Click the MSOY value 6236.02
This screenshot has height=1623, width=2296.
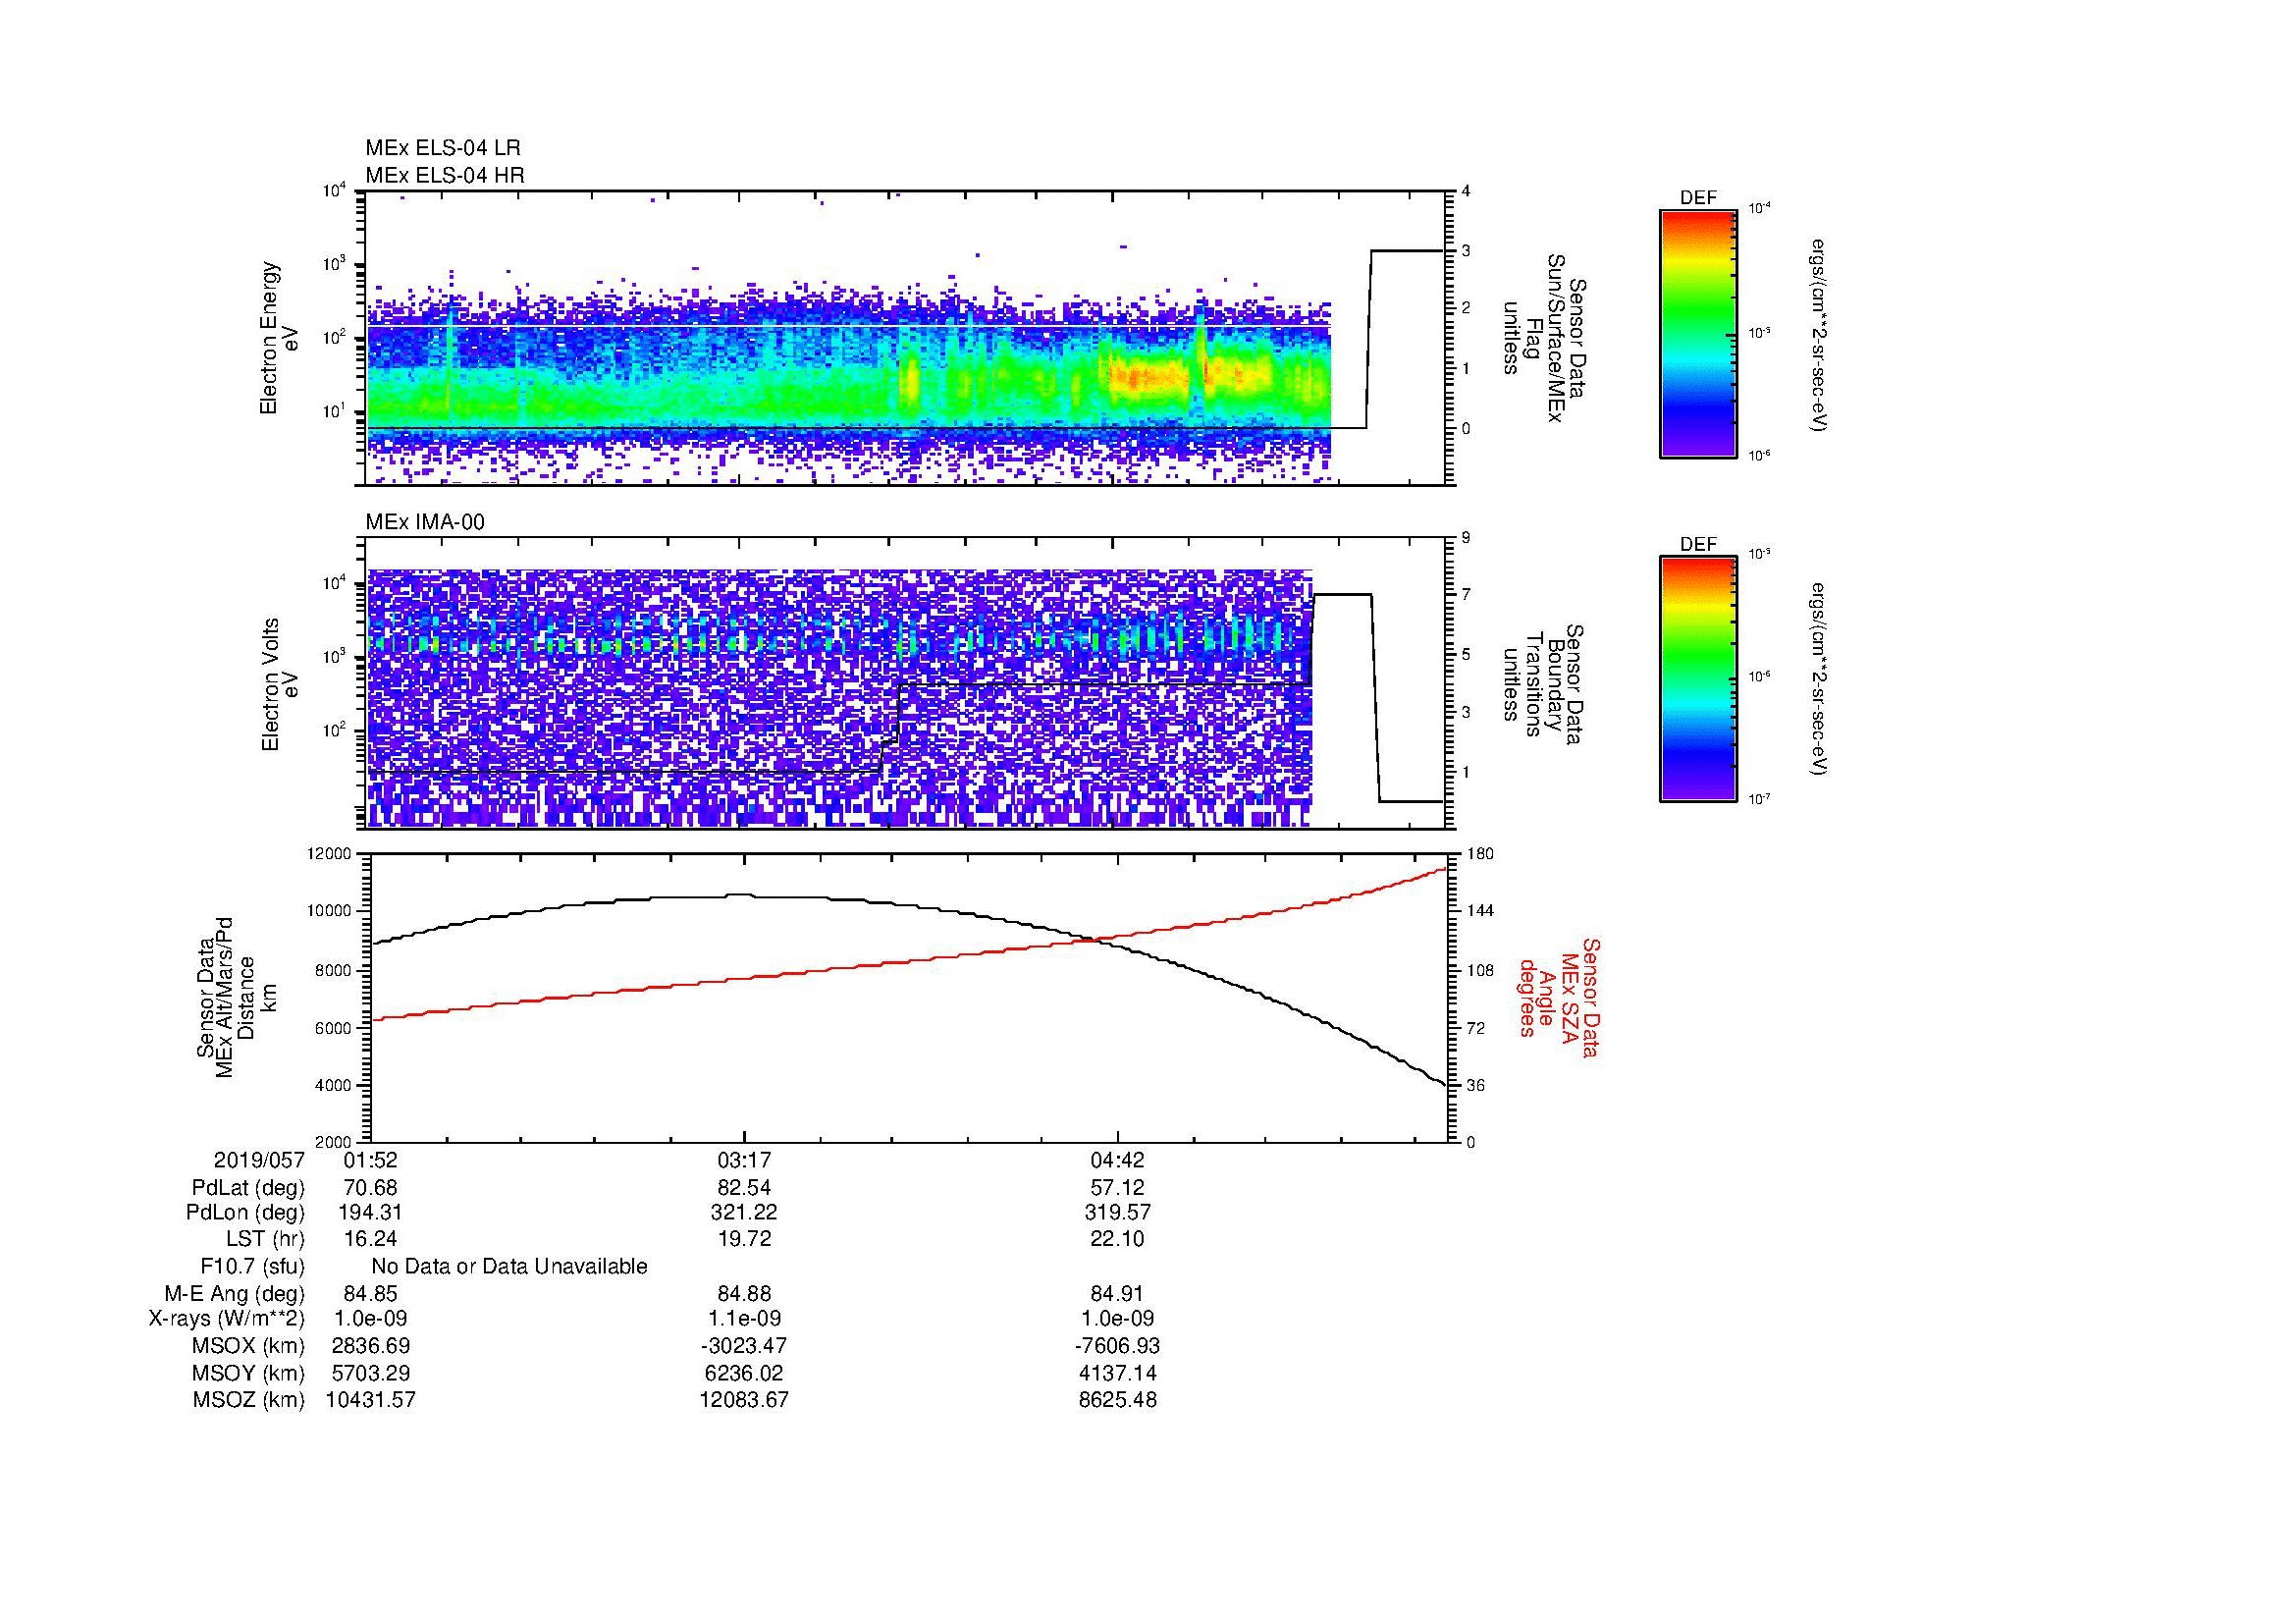[x=743, y=1373]
